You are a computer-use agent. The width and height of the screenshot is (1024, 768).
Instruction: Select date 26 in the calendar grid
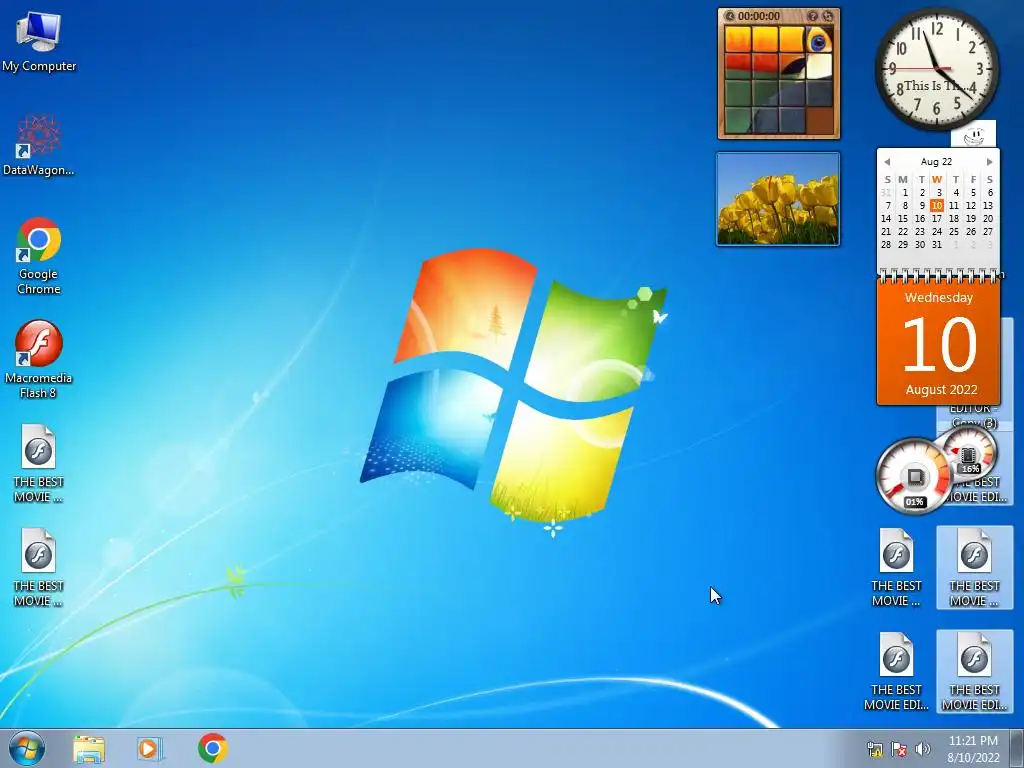(x=971, y=231)
